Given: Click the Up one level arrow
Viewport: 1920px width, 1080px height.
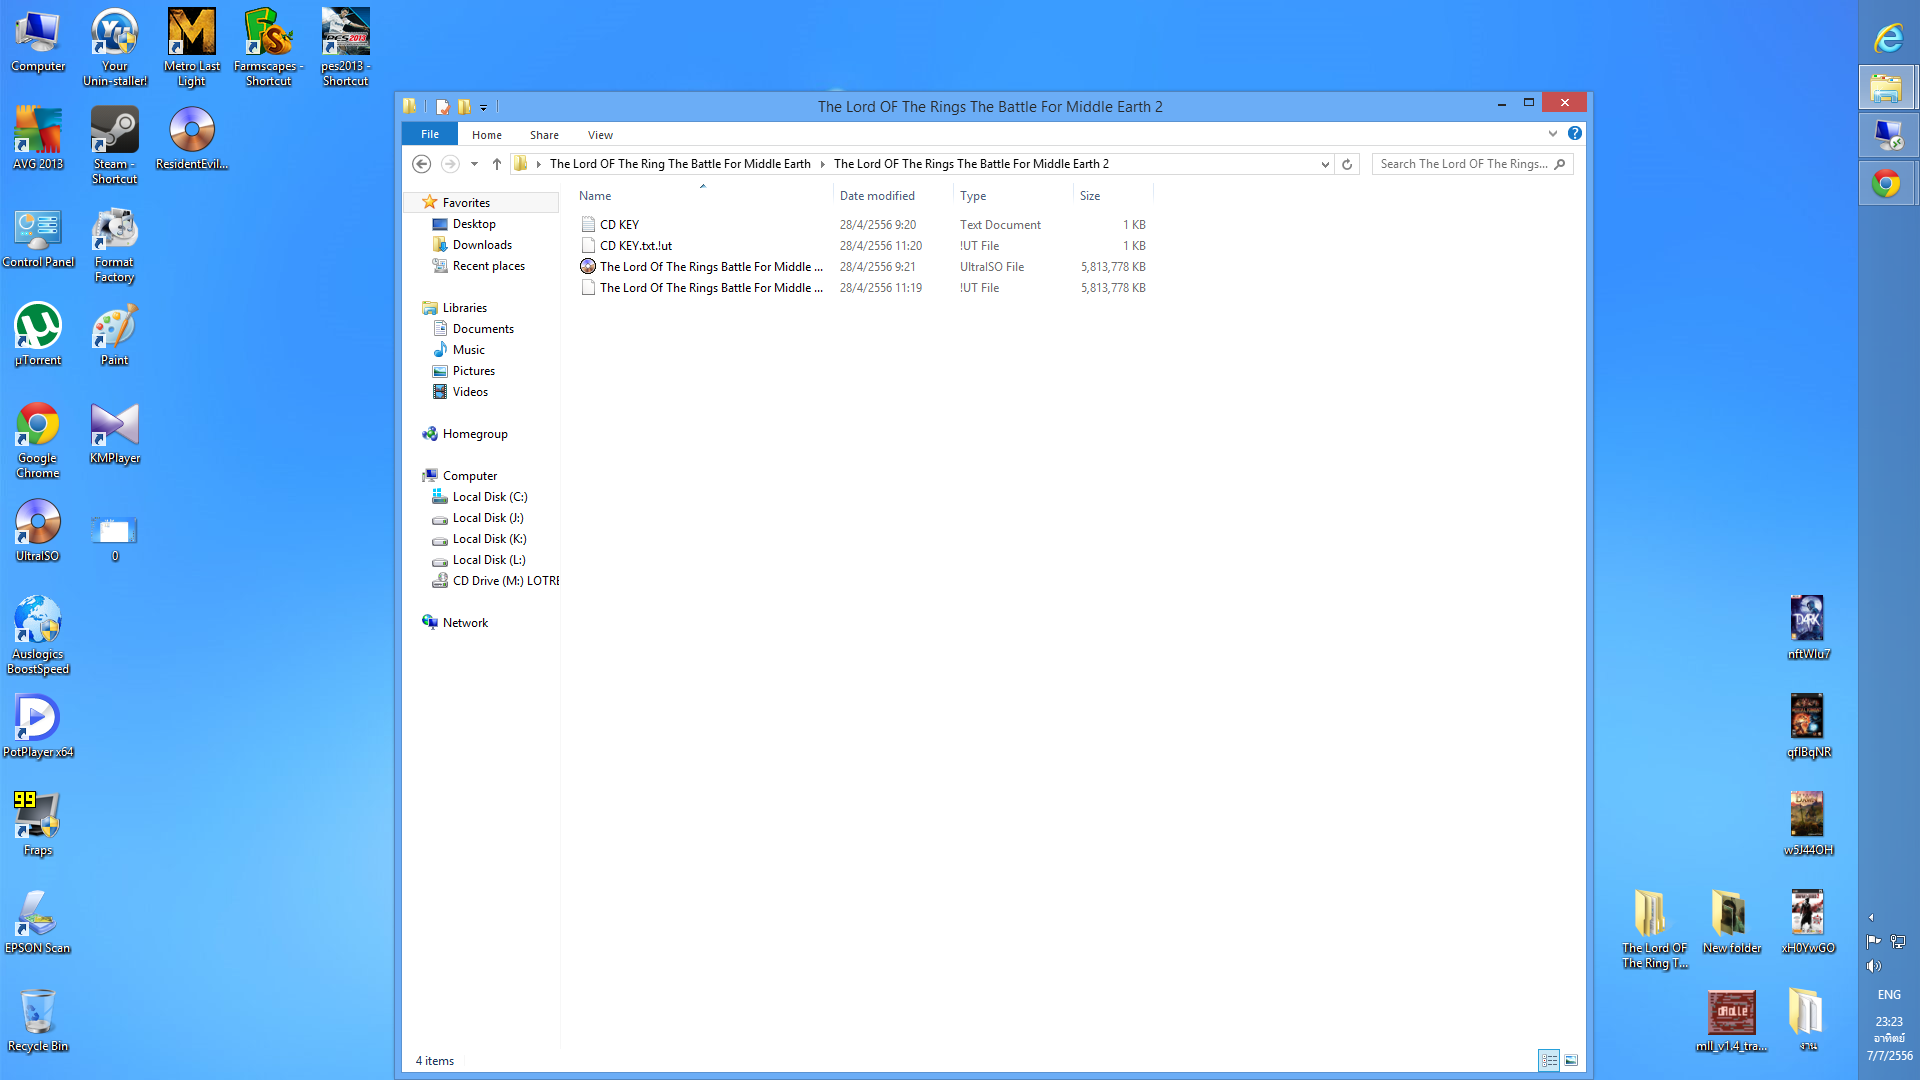Looking at the screenshot, I should point(497,164).
